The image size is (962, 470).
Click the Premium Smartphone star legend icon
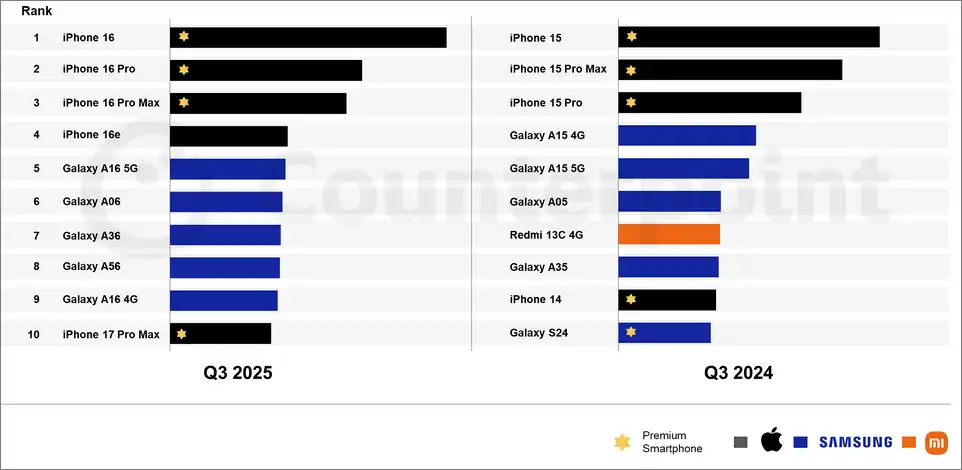pos(622,442)
